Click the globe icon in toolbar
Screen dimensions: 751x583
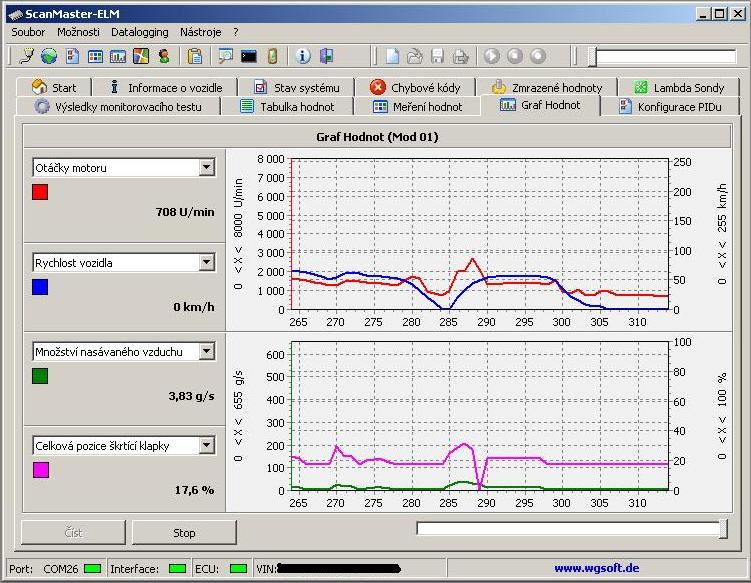49,56
